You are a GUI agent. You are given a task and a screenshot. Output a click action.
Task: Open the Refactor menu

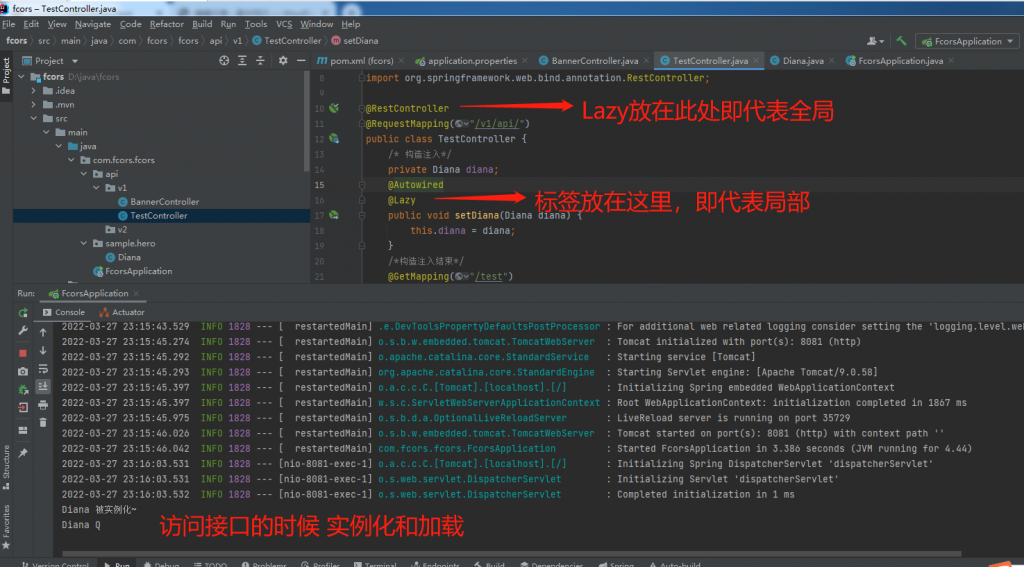click(167, 24)
